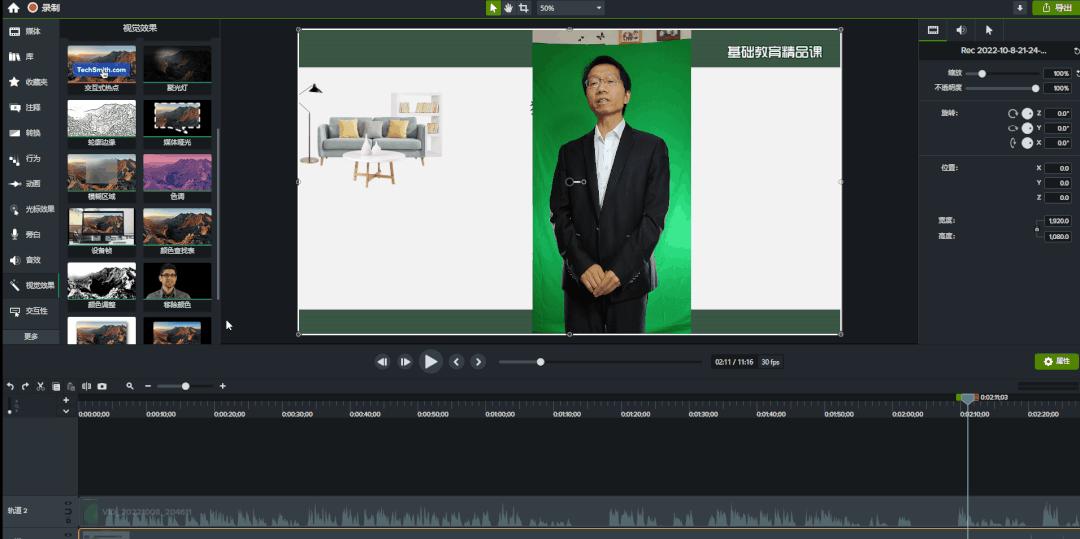The image size is (1080, 539).
Task: Open the 交互性 interactivity tab
Action: 30,311
